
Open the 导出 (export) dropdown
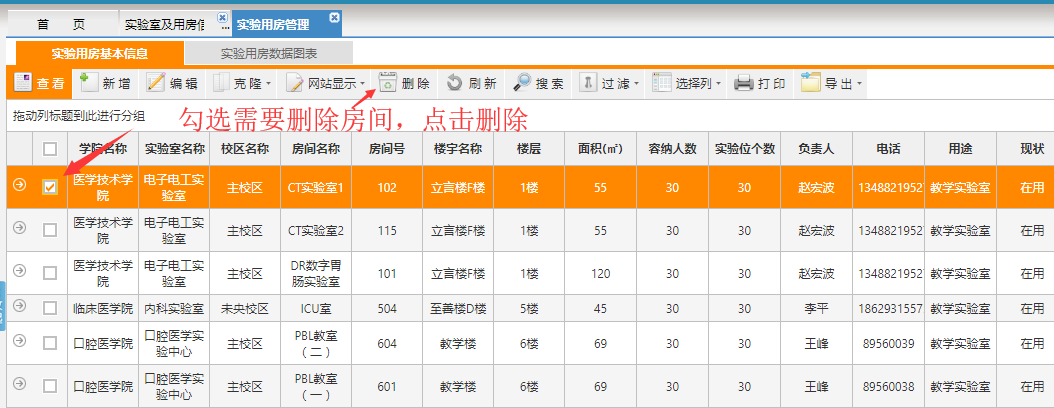[x=858, y=84]
